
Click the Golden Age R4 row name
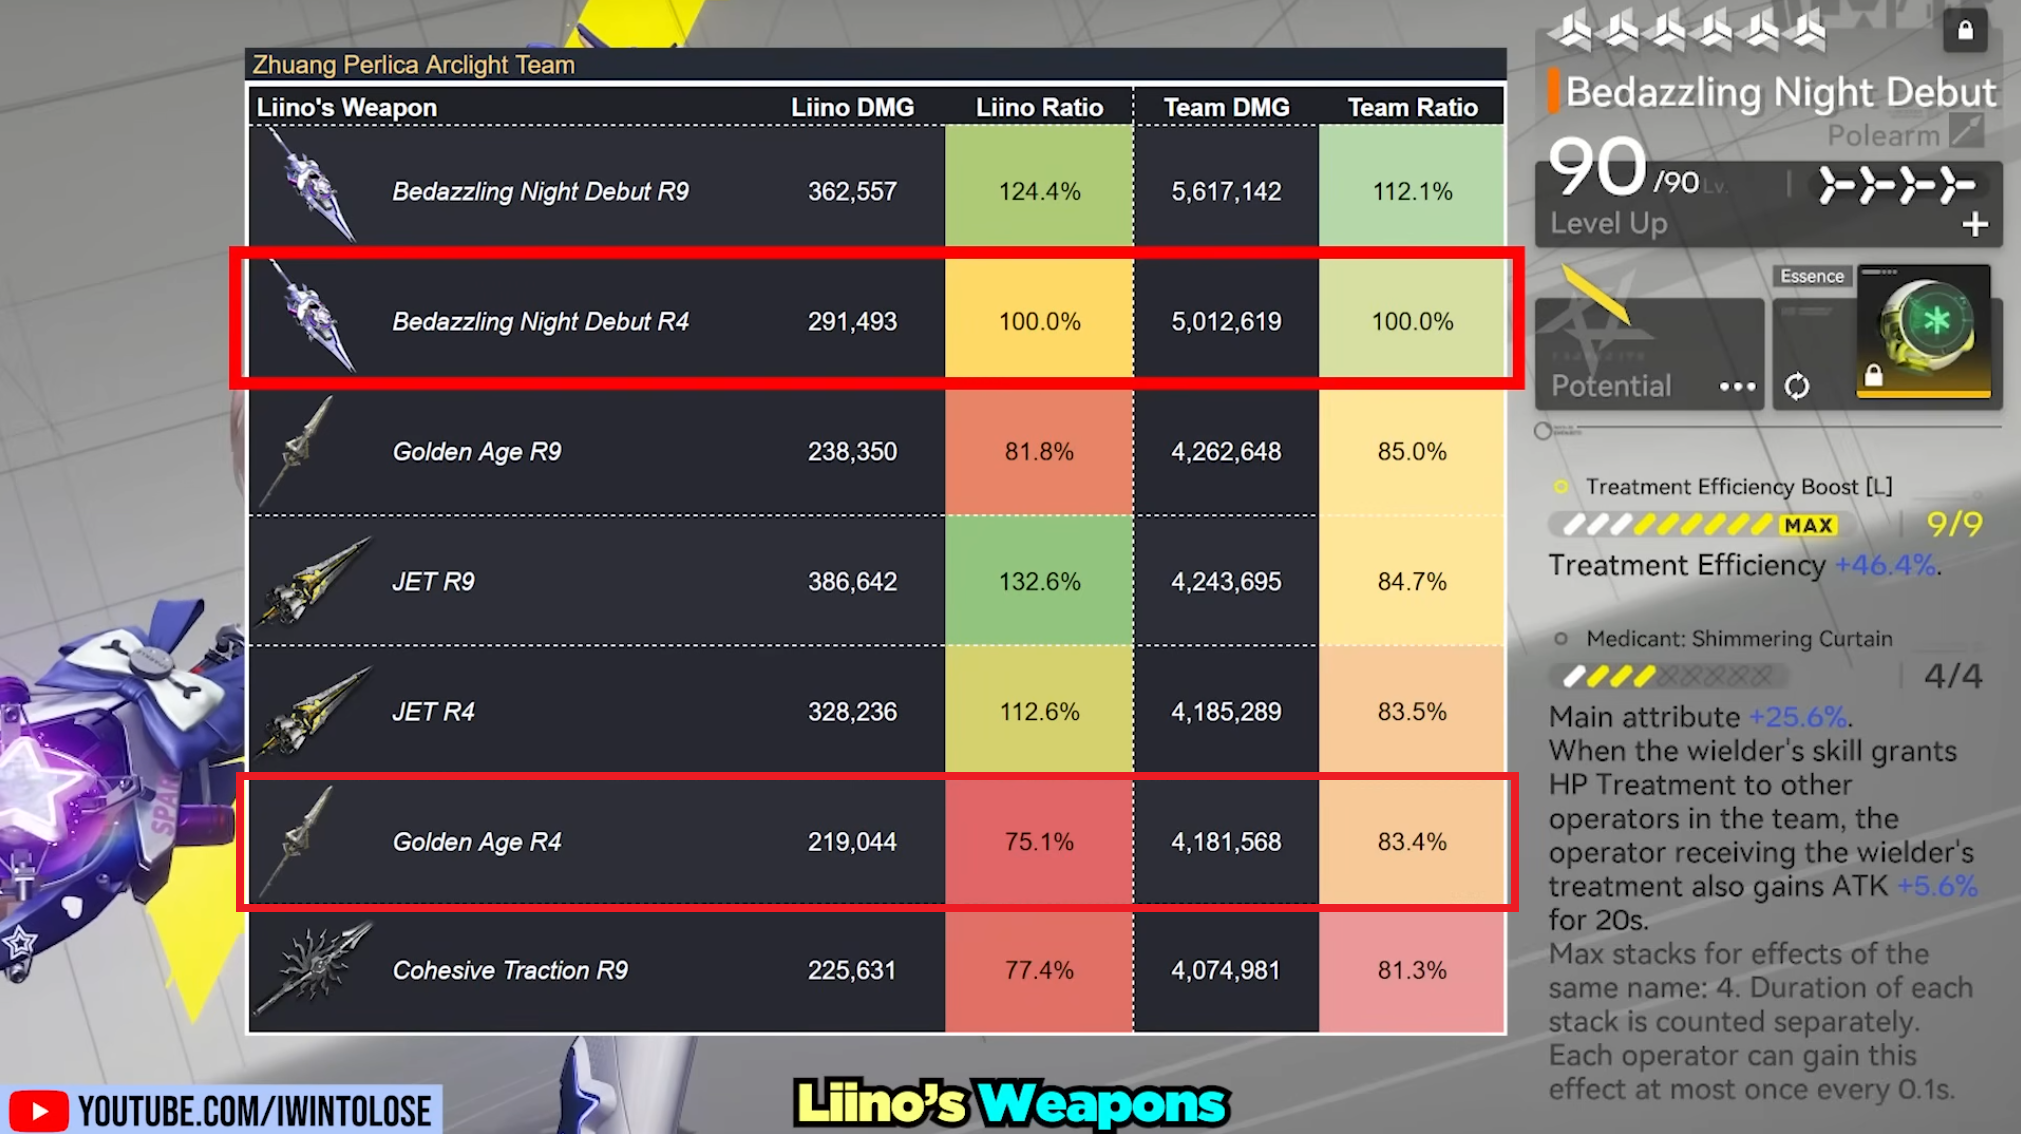click(477, 841)
